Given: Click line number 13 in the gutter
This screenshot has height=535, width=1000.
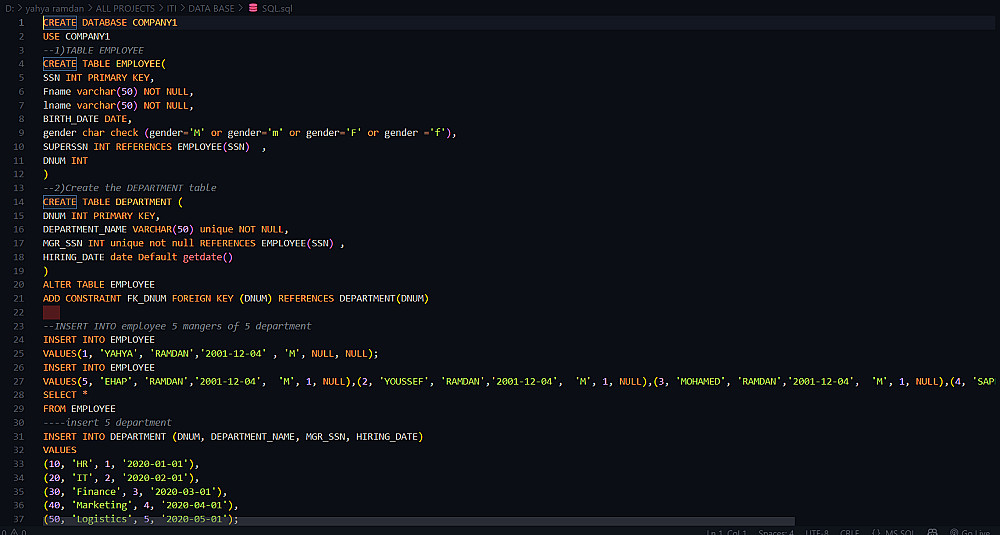Looking at the screenshot, I should click(x=18, y=187).
